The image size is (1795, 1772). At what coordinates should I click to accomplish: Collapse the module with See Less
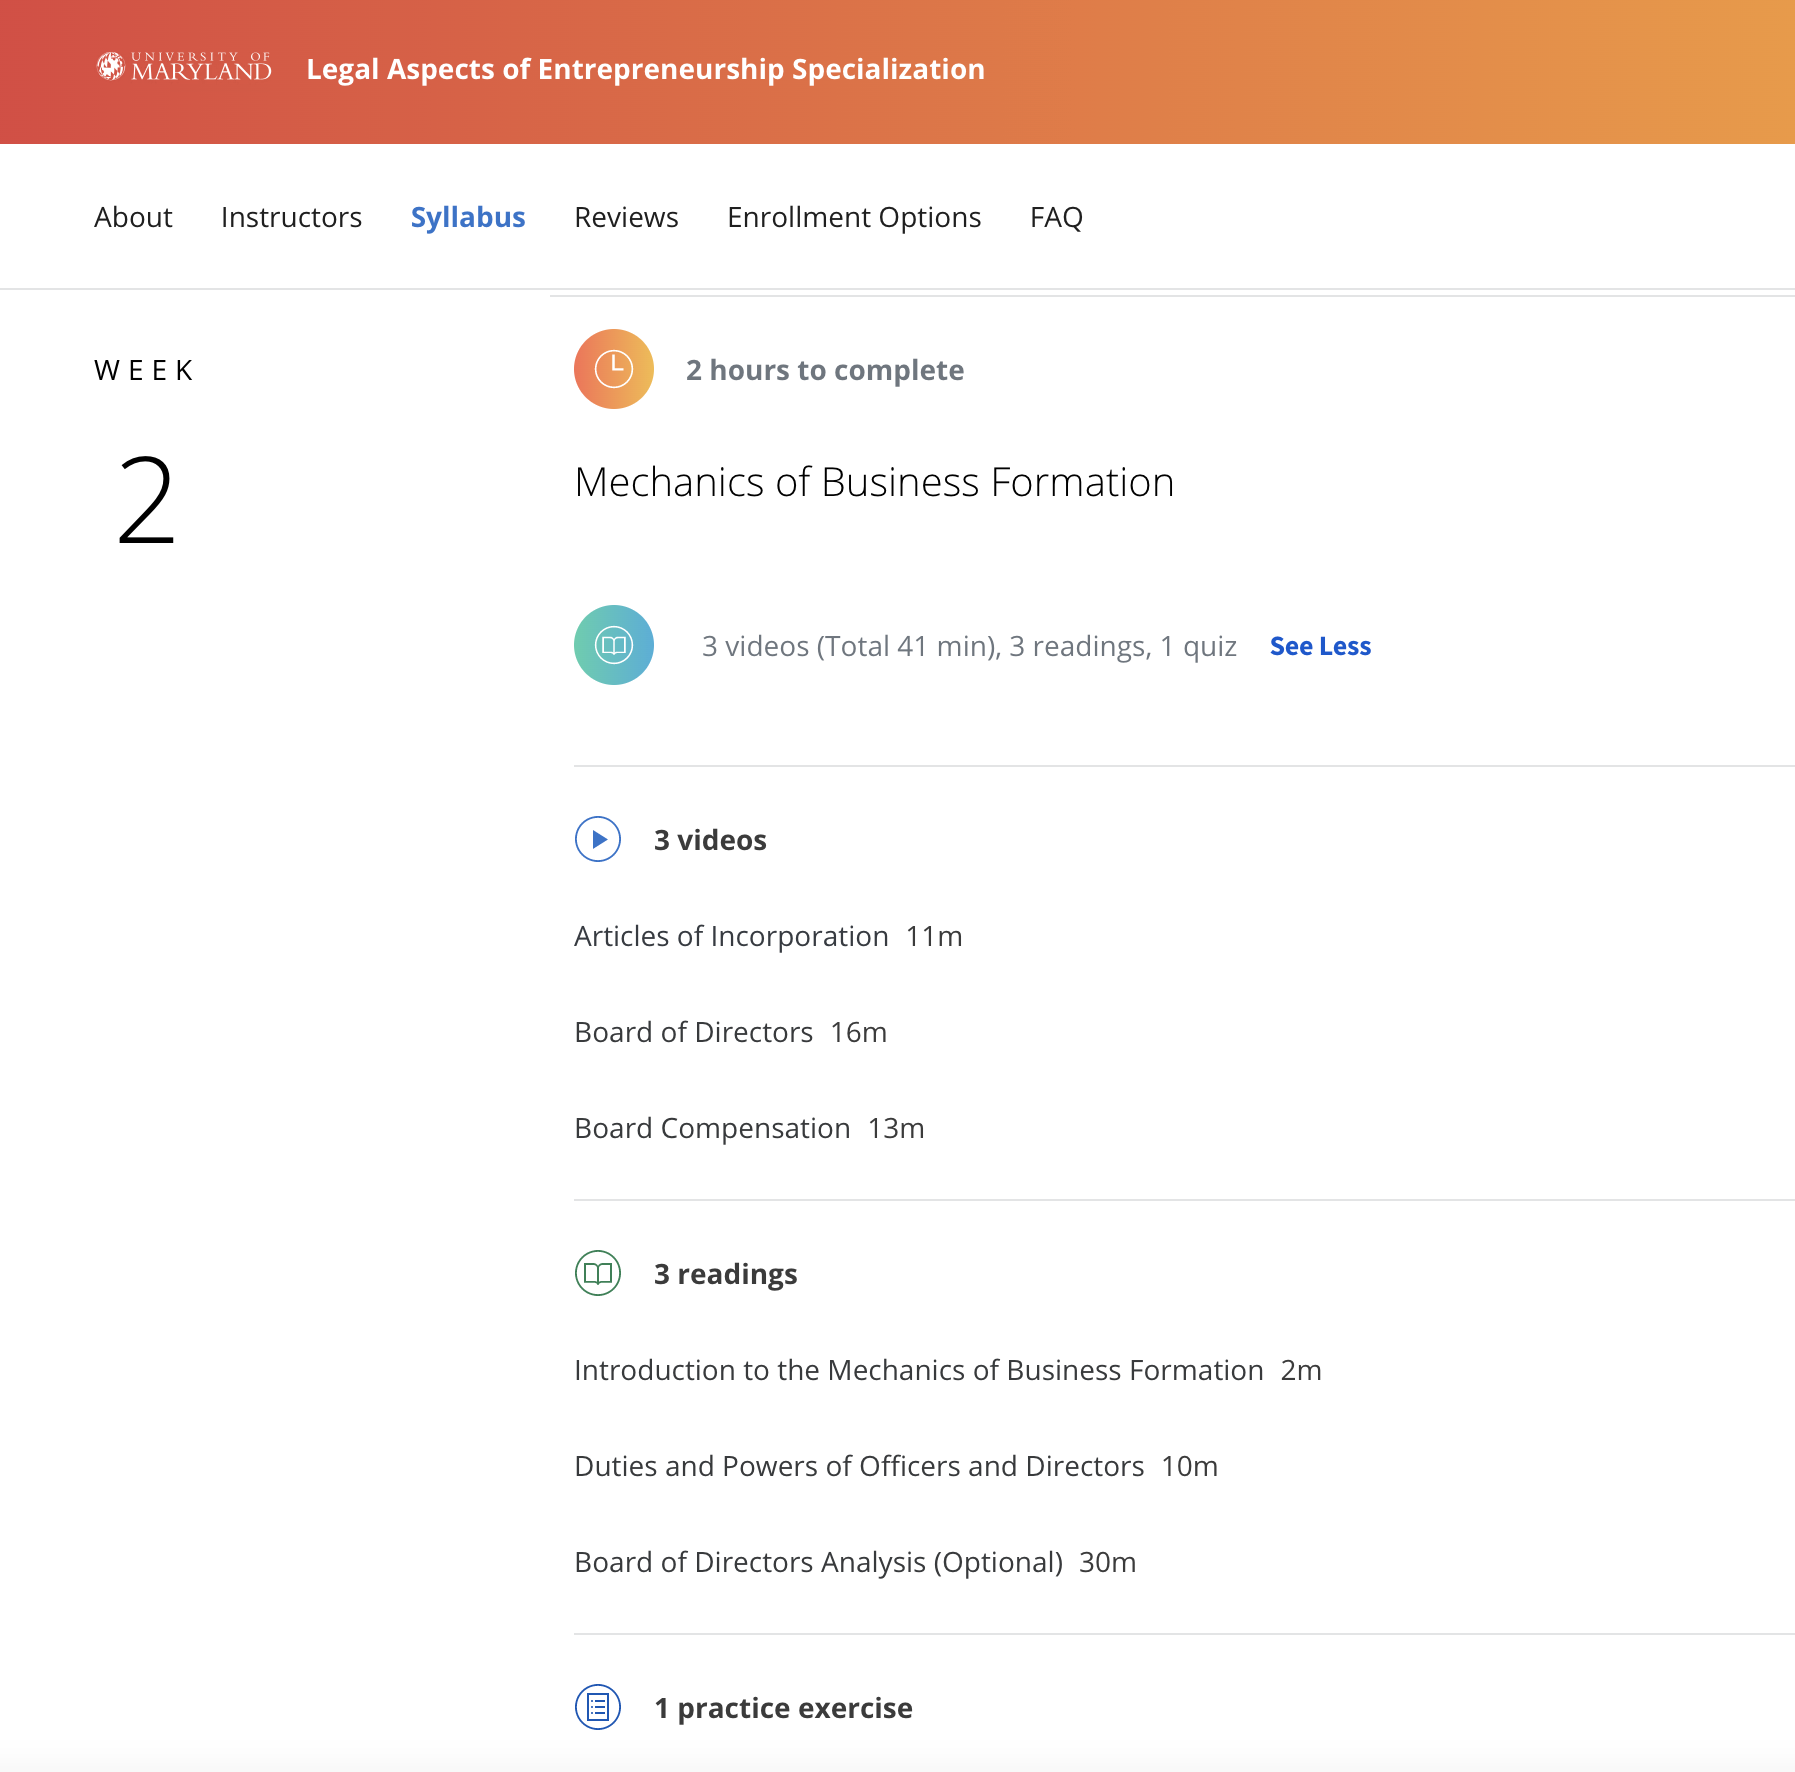click(x=1319, y=646)
